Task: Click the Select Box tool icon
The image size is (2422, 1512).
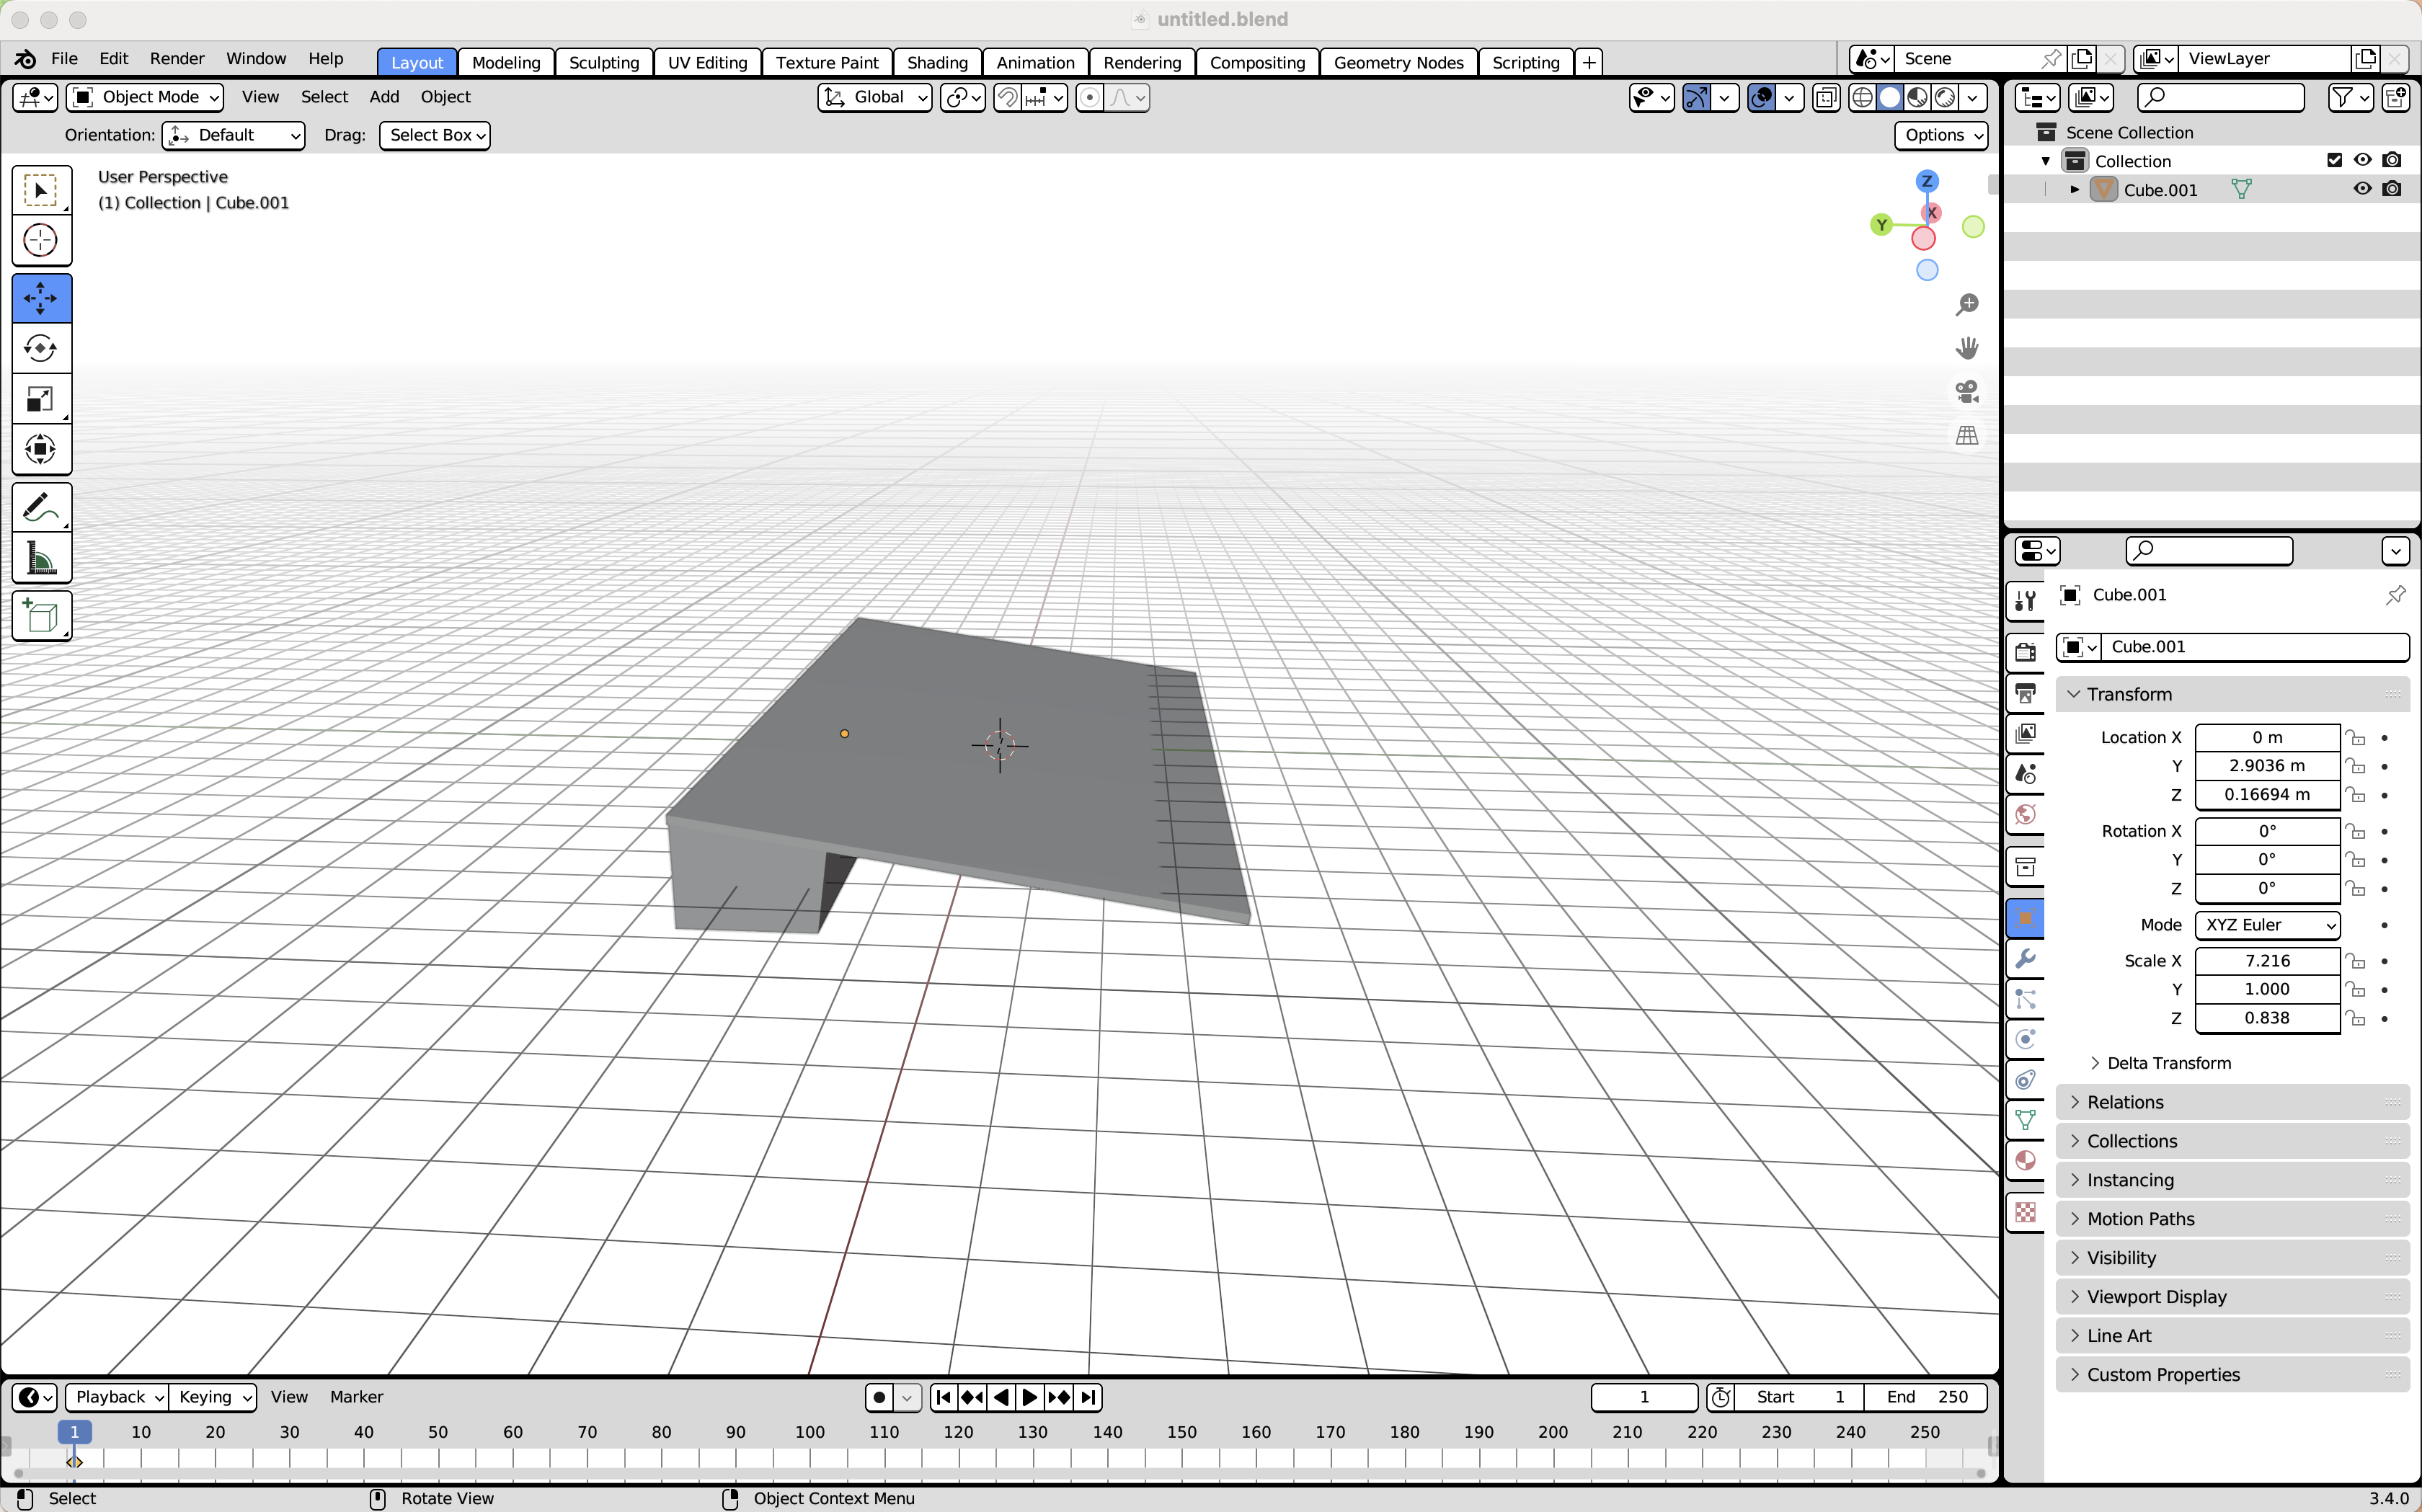Action: [41, 190]
